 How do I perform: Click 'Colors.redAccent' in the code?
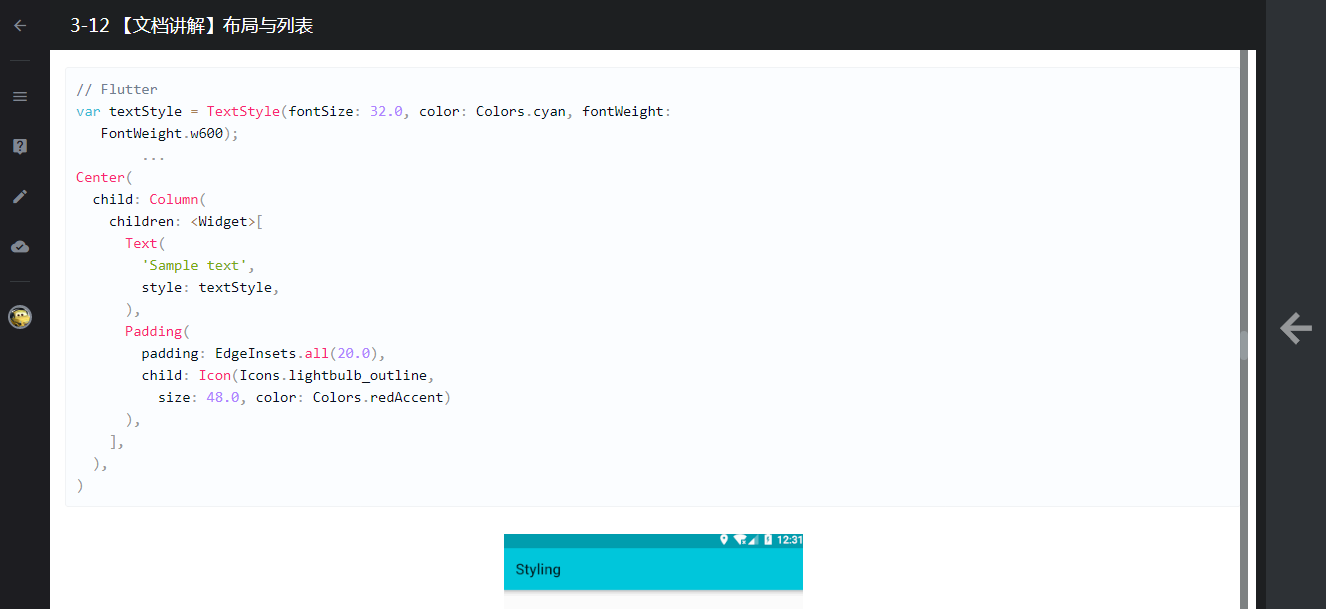tap(378, 397)
